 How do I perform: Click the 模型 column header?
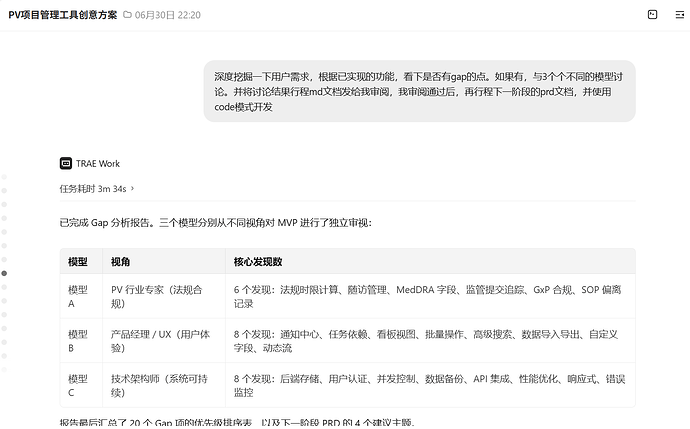pyautogui.click(x=81, y=261)
